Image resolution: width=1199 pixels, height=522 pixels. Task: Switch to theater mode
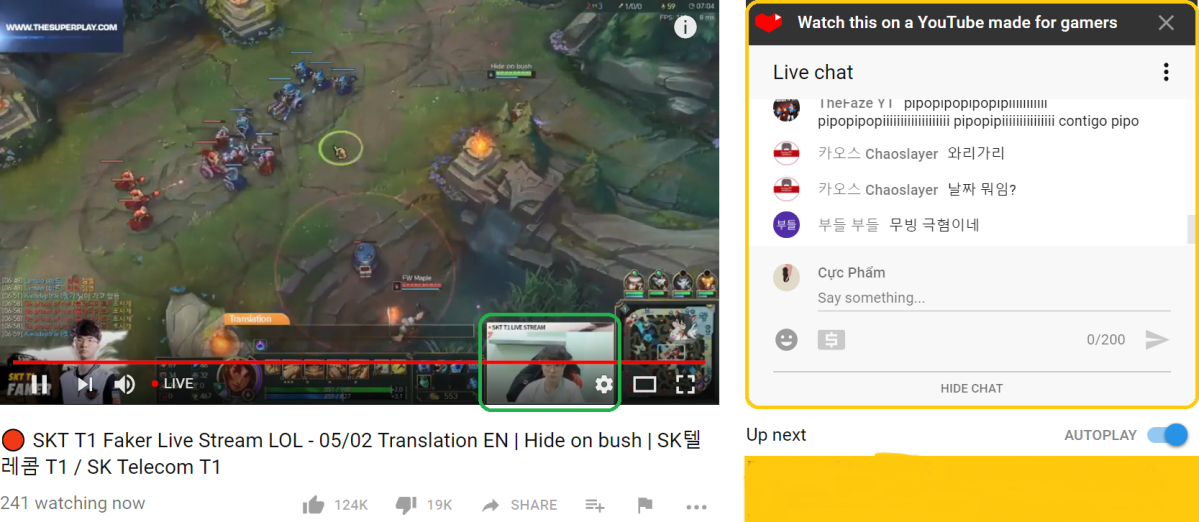tap(645, 384)
